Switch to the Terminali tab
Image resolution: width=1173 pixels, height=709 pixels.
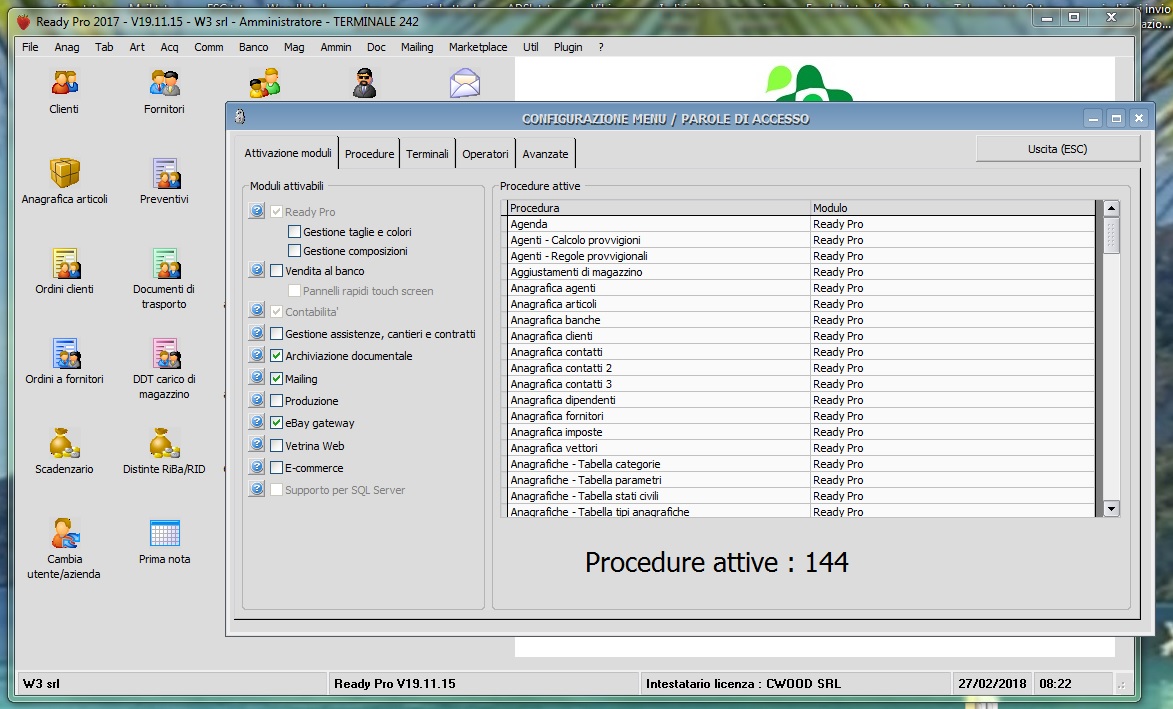tap(427, 153)
